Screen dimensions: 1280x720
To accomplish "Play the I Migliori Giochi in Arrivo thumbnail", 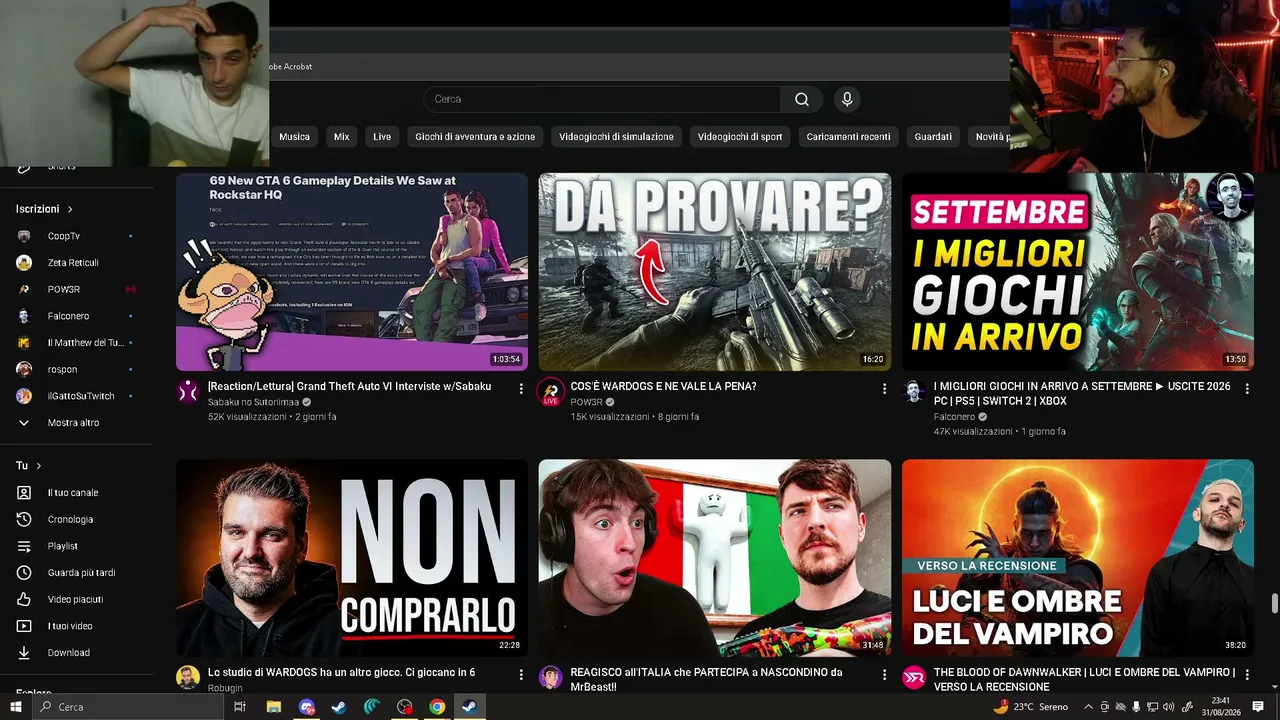I will pyautogui.click(x=1077, y=272).
